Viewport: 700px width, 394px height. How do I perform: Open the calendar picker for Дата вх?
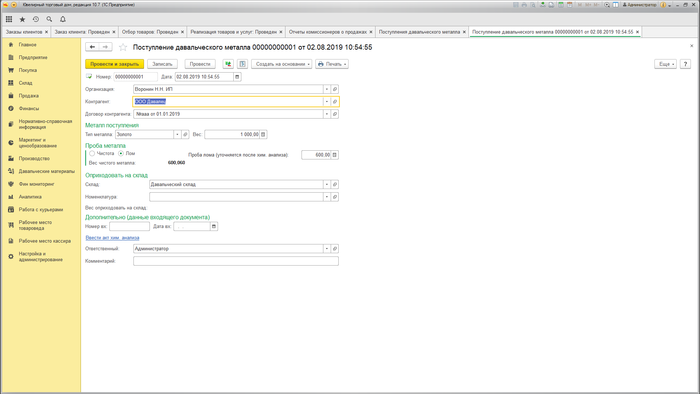click(214, 226)
